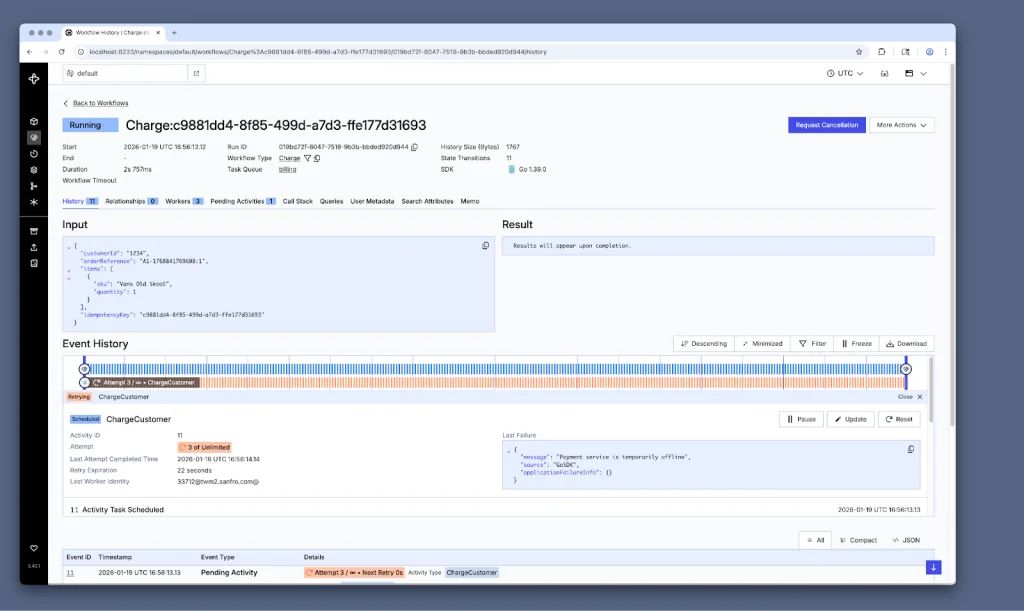The image size is (1024, 611).
Task: Click the highlighted Labs icon in sidebar
Action: [x=33, y=139]
